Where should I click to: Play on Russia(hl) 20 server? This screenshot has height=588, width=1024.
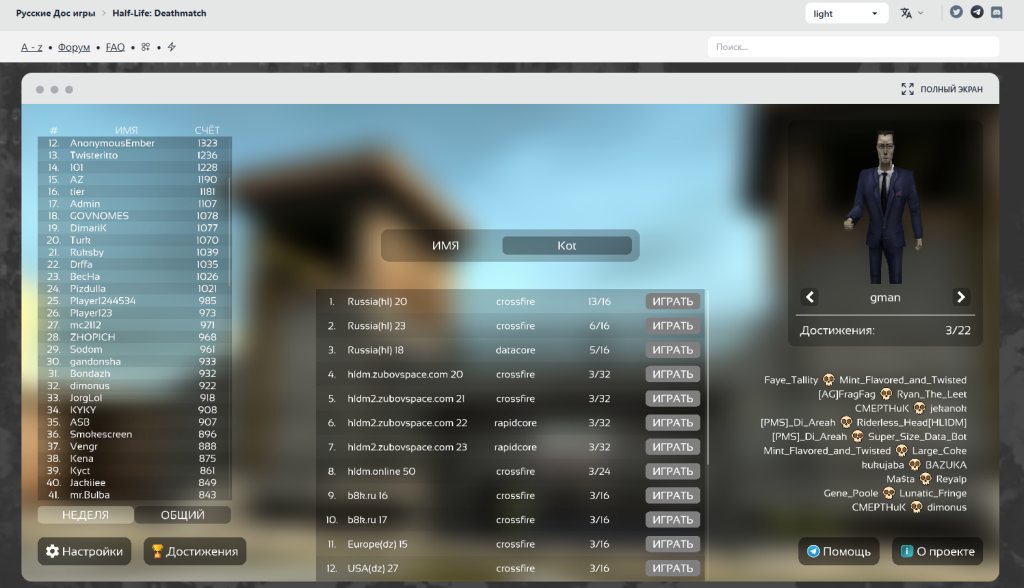673,301
